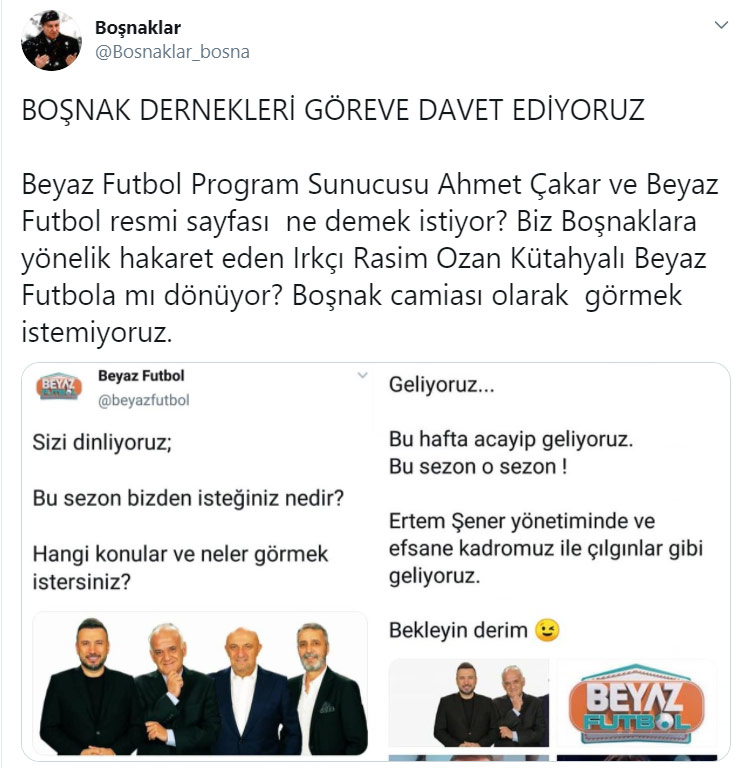This screenshot has height=768, width=739.
Task: Click the 'Ertem Şener yönetiminde' paragraph
Action: pos(546,549)
